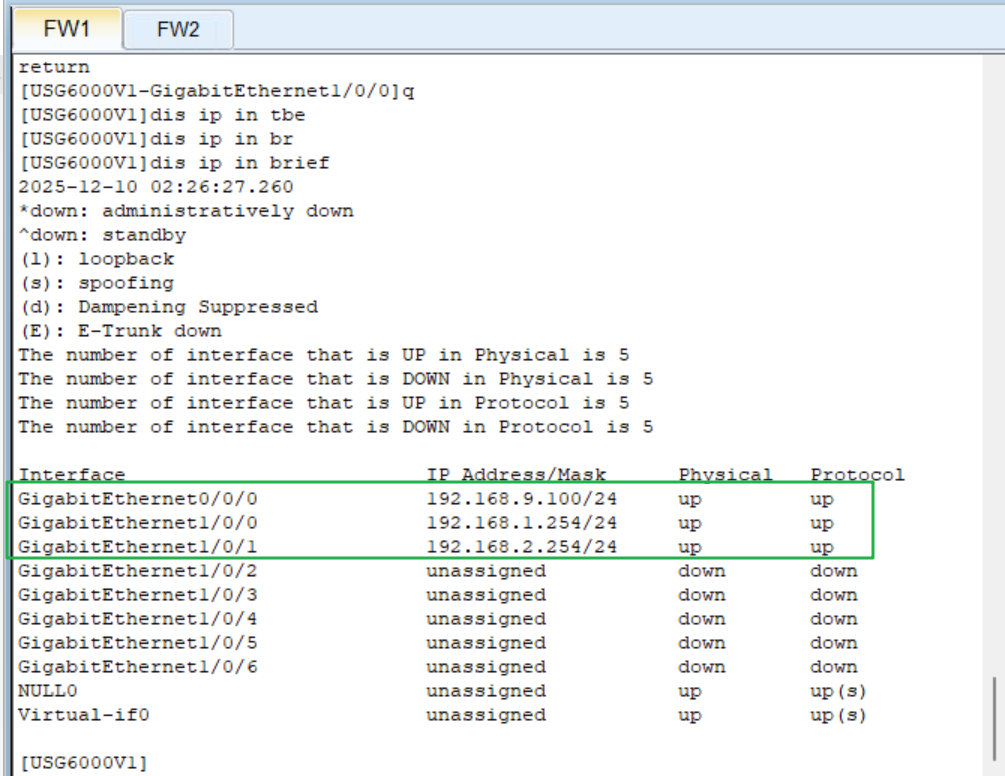Click the 'dis ip in brief' command line
This screenshot has height=776, width=1005.
tap(174, 163)
